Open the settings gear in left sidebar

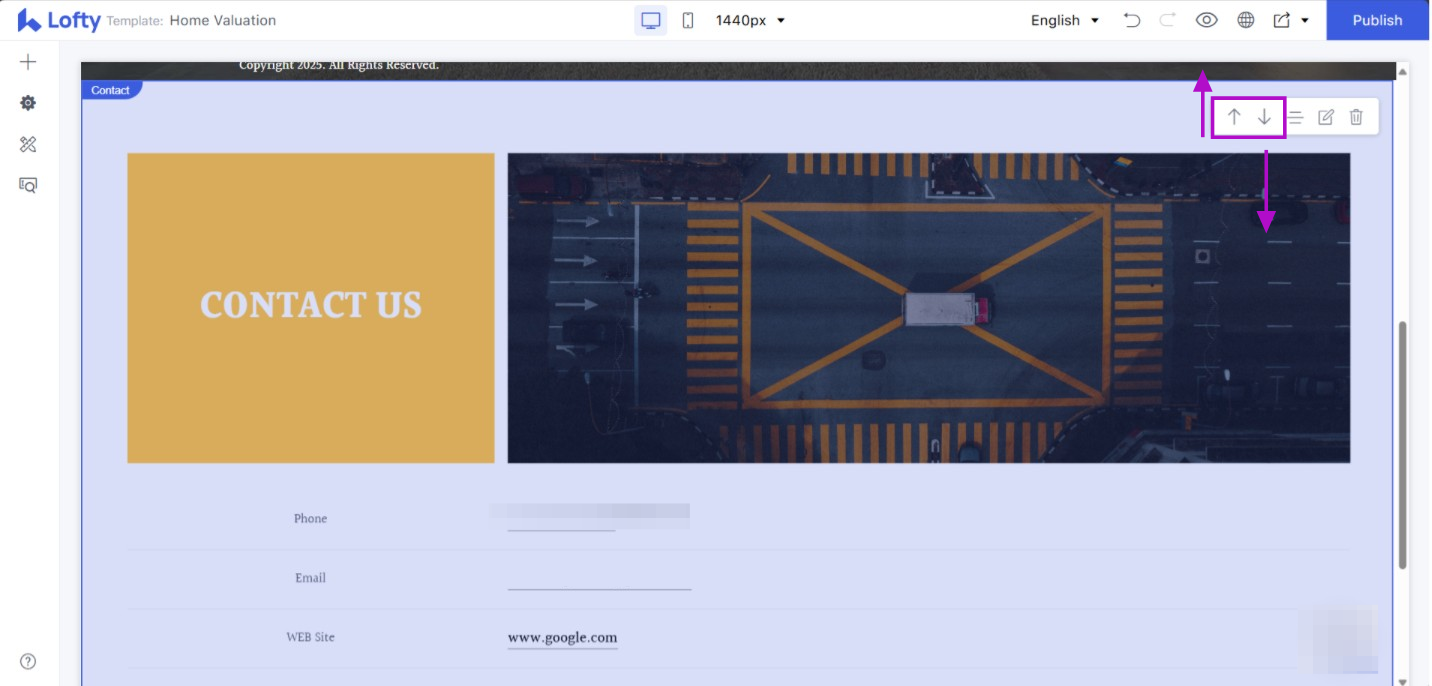pyautogui.click(x=28, y=103)
